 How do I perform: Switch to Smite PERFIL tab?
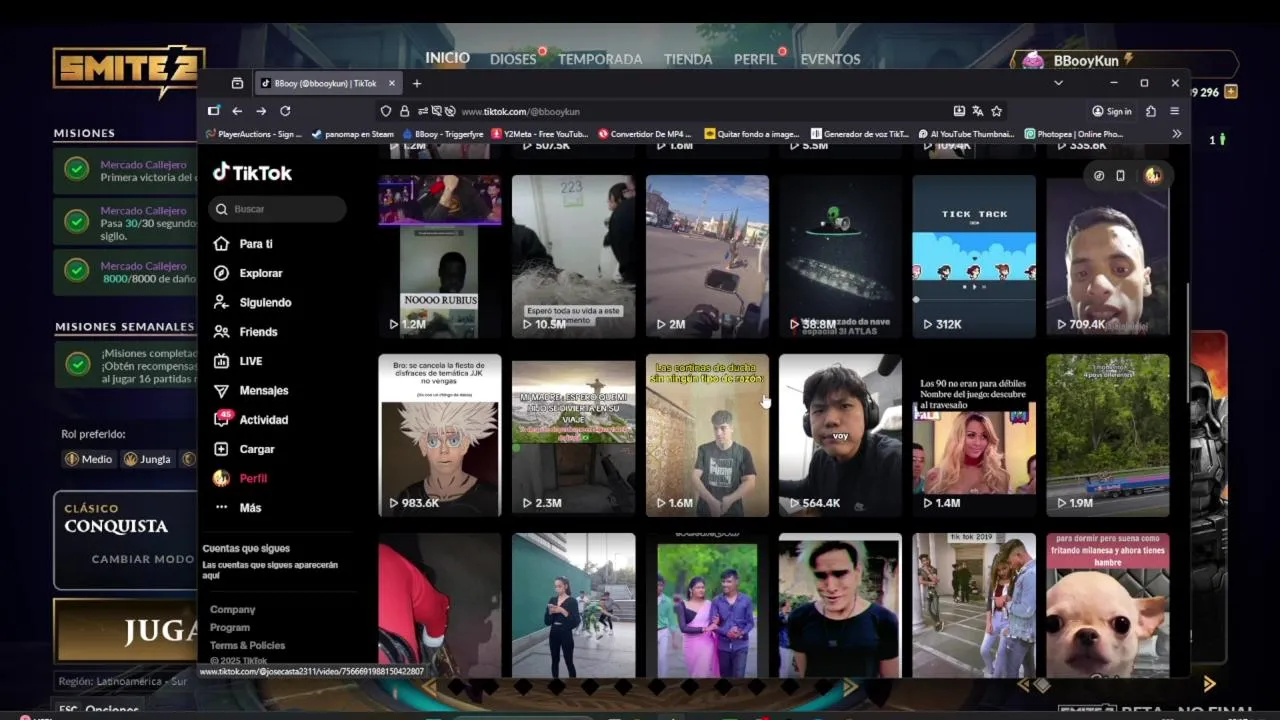755,59
